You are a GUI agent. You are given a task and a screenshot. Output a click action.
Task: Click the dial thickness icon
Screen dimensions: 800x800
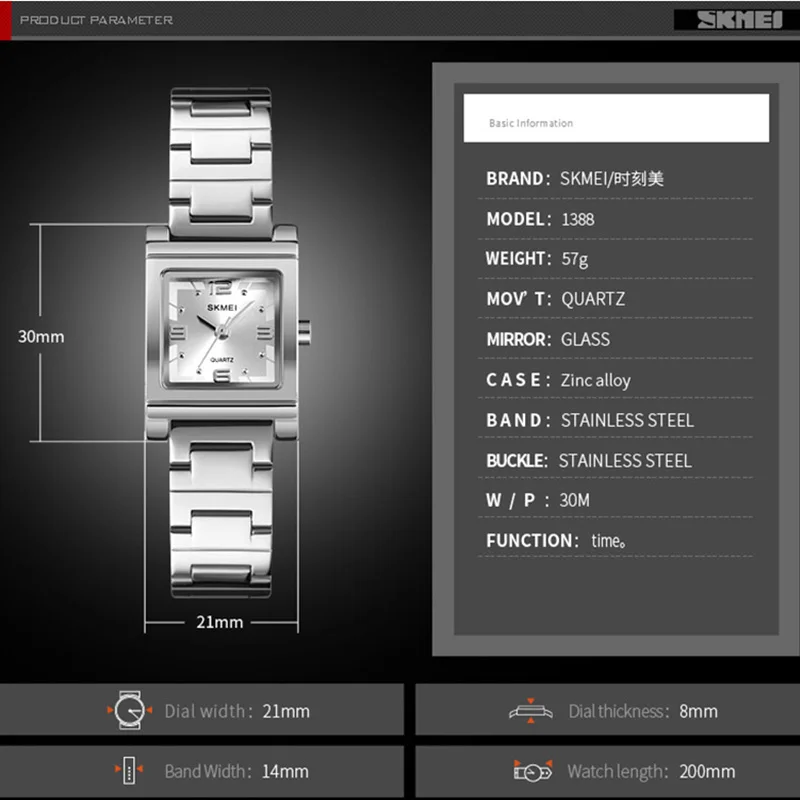(x=531, y=711)
